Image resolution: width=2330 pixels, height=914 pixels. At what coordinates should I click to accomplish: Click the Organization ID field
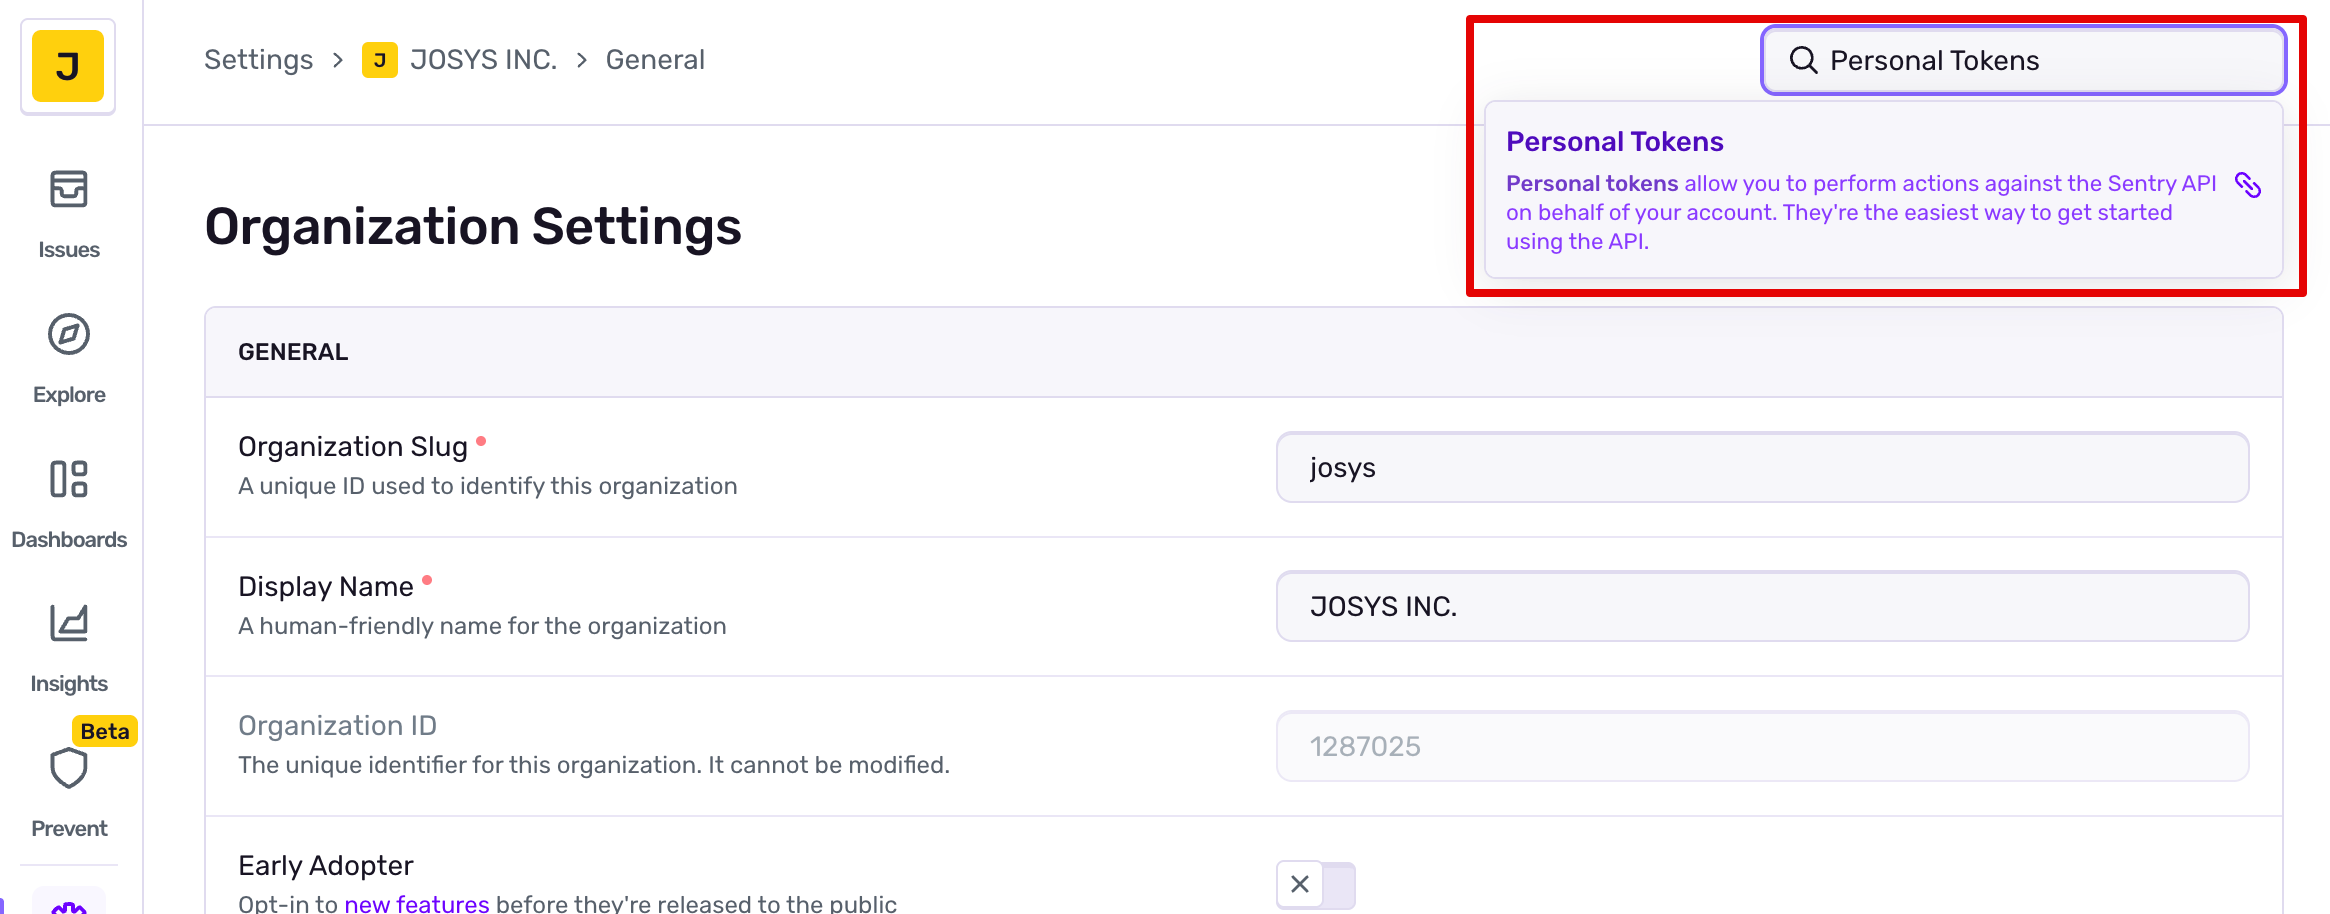click(x=1762, y=747)
